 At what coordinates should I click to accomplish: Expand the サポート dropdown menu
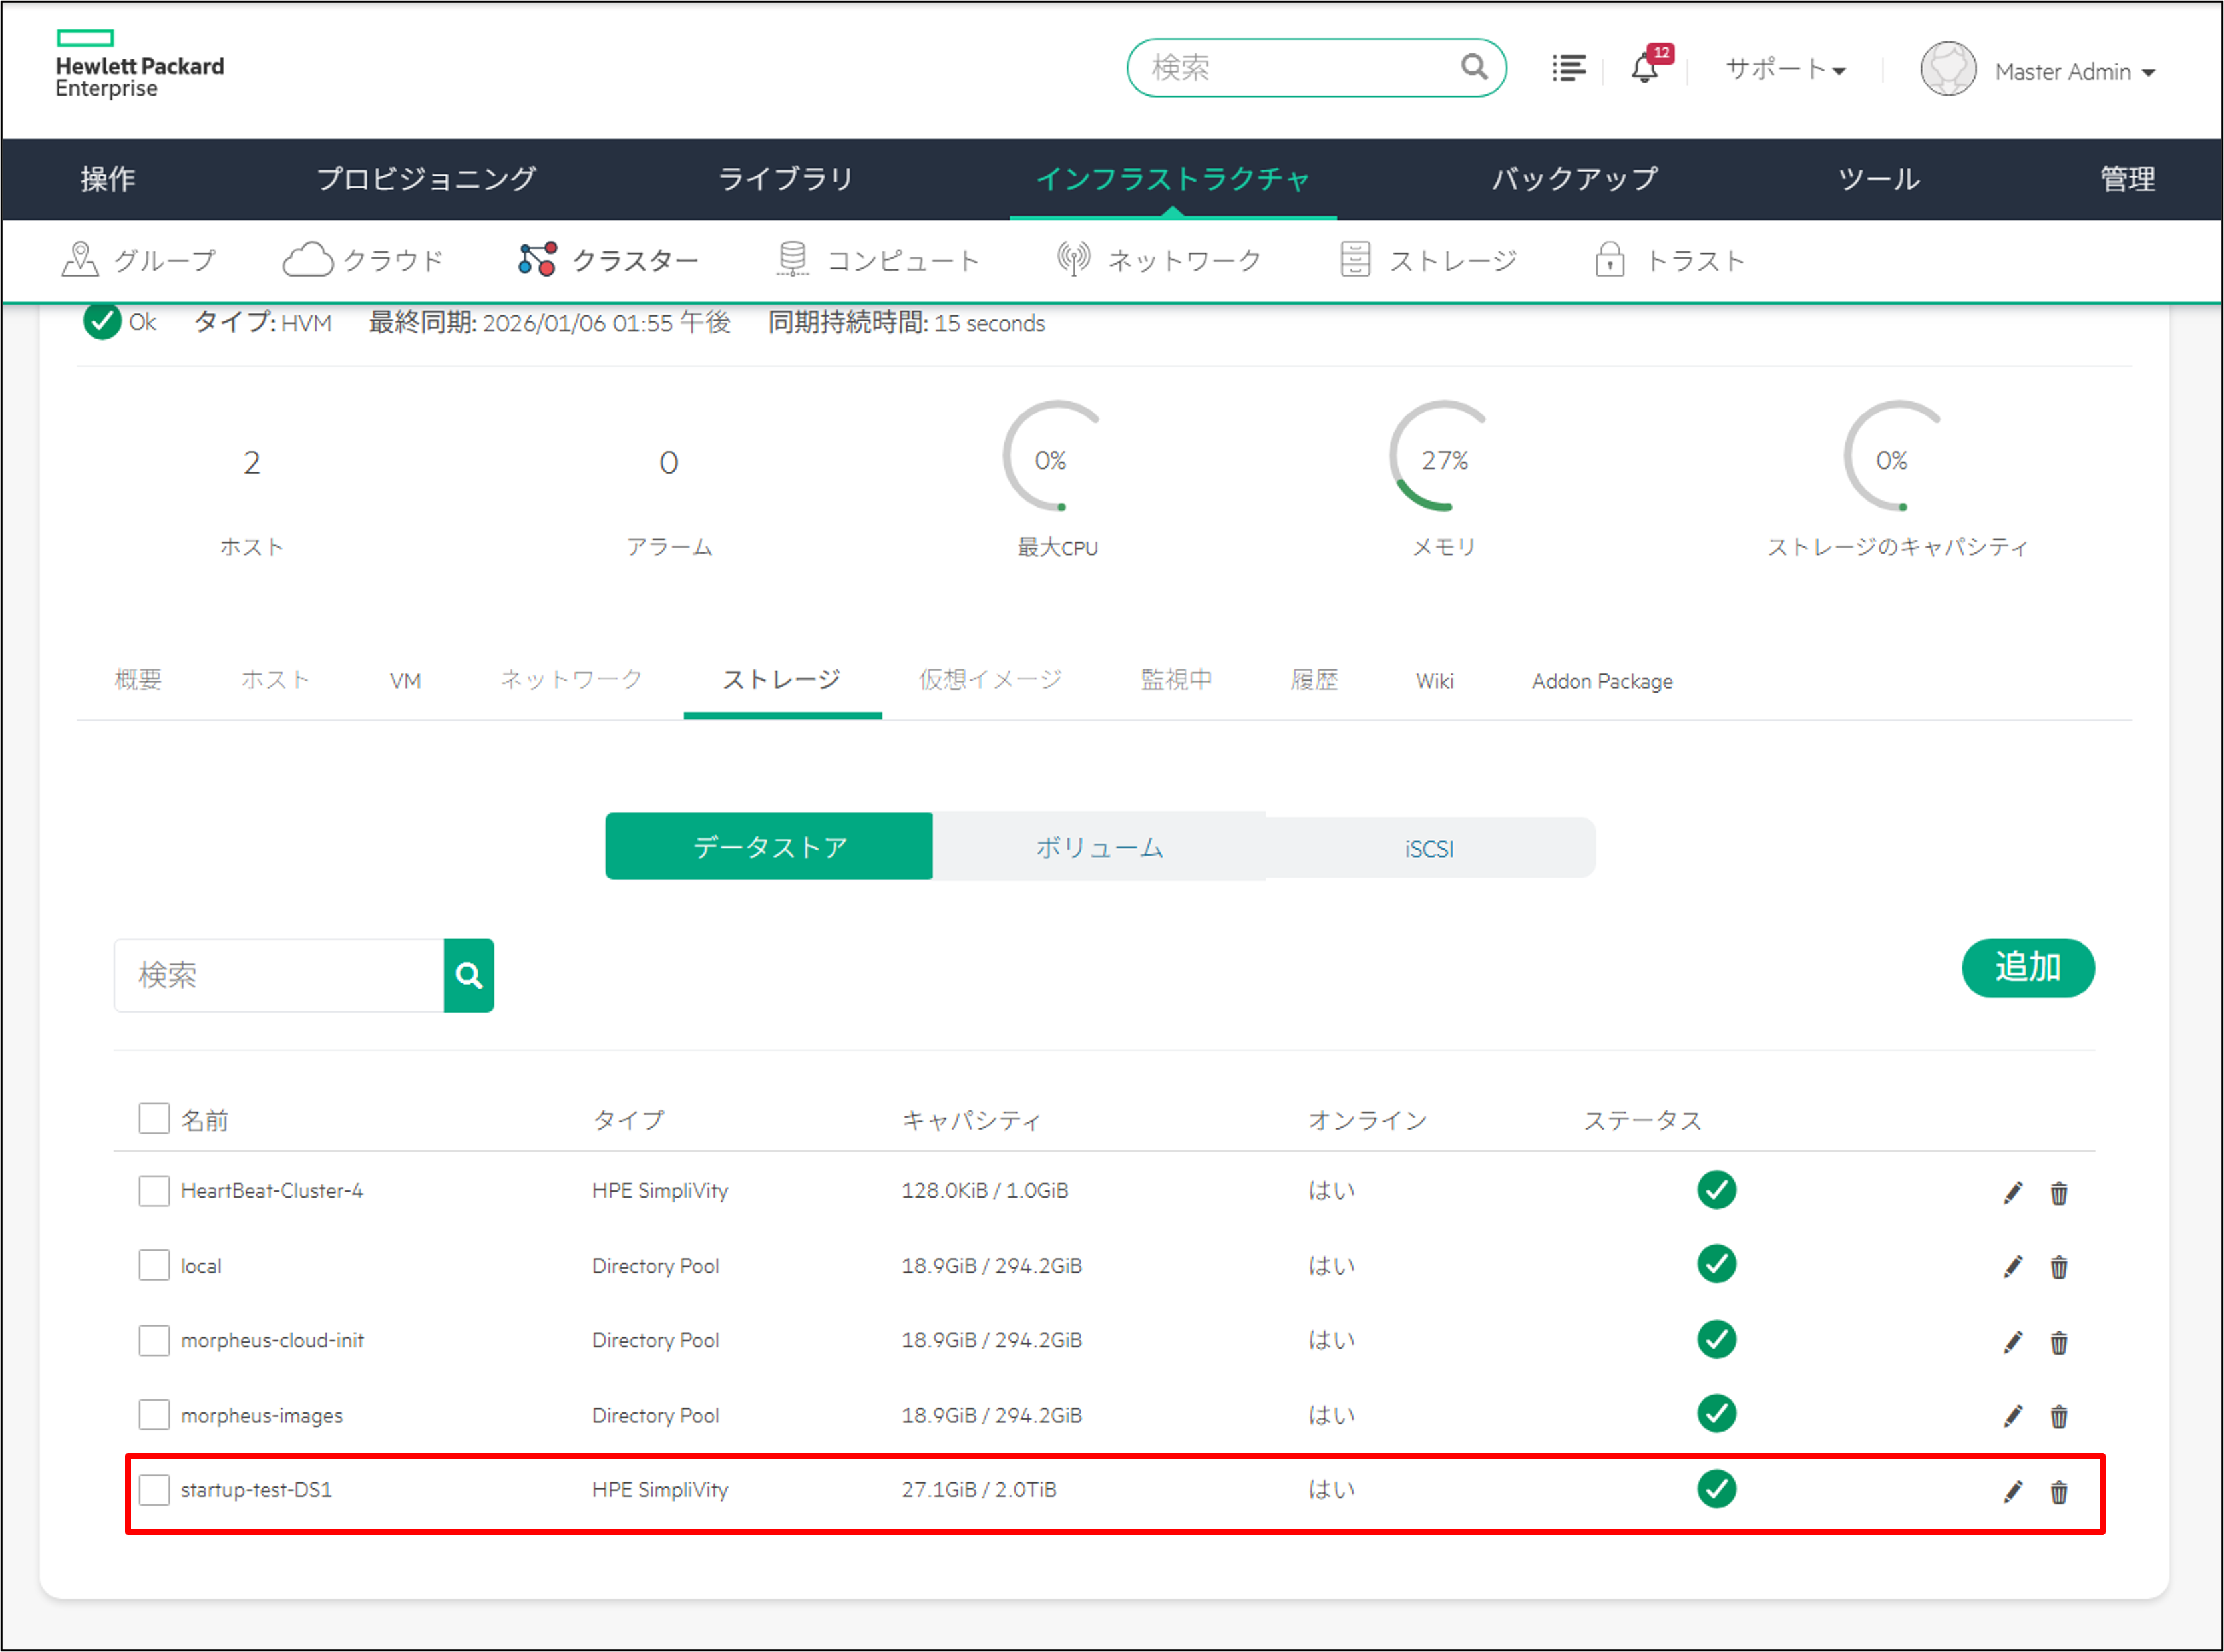tap(1786, 69)
